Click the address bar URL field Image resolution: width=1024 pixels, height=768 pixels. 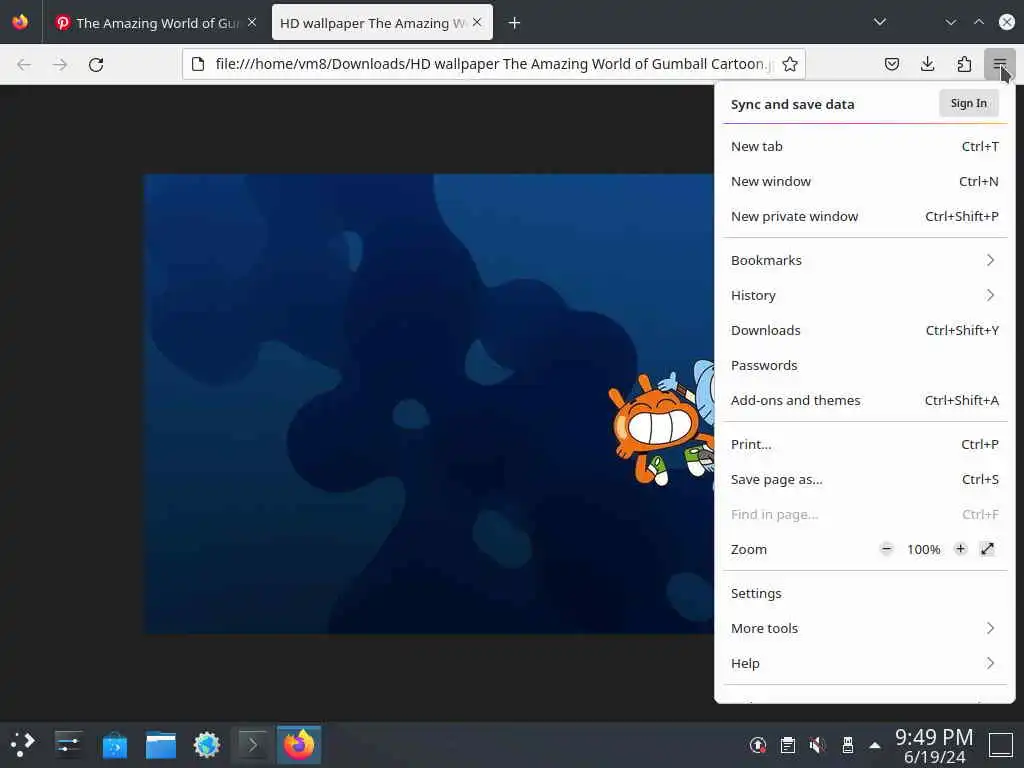coord(493,64)
